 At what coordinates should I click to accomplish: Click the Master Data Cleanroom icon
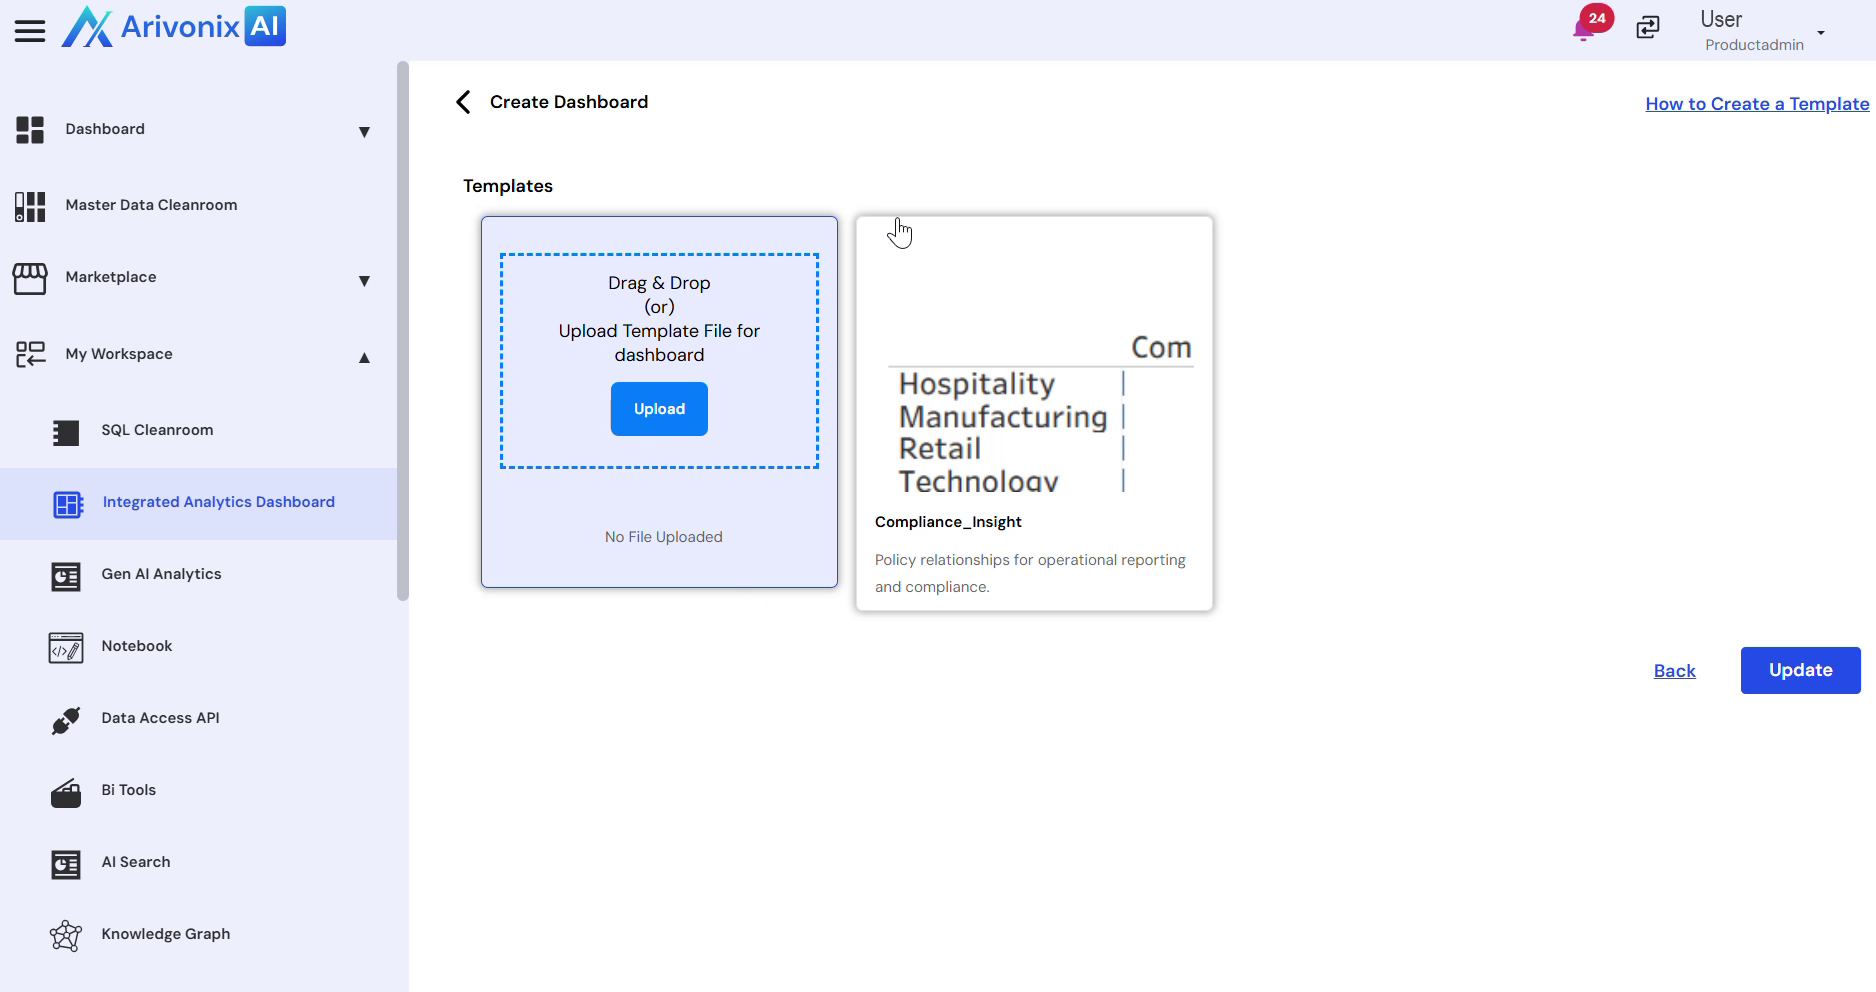click(30, 206)
